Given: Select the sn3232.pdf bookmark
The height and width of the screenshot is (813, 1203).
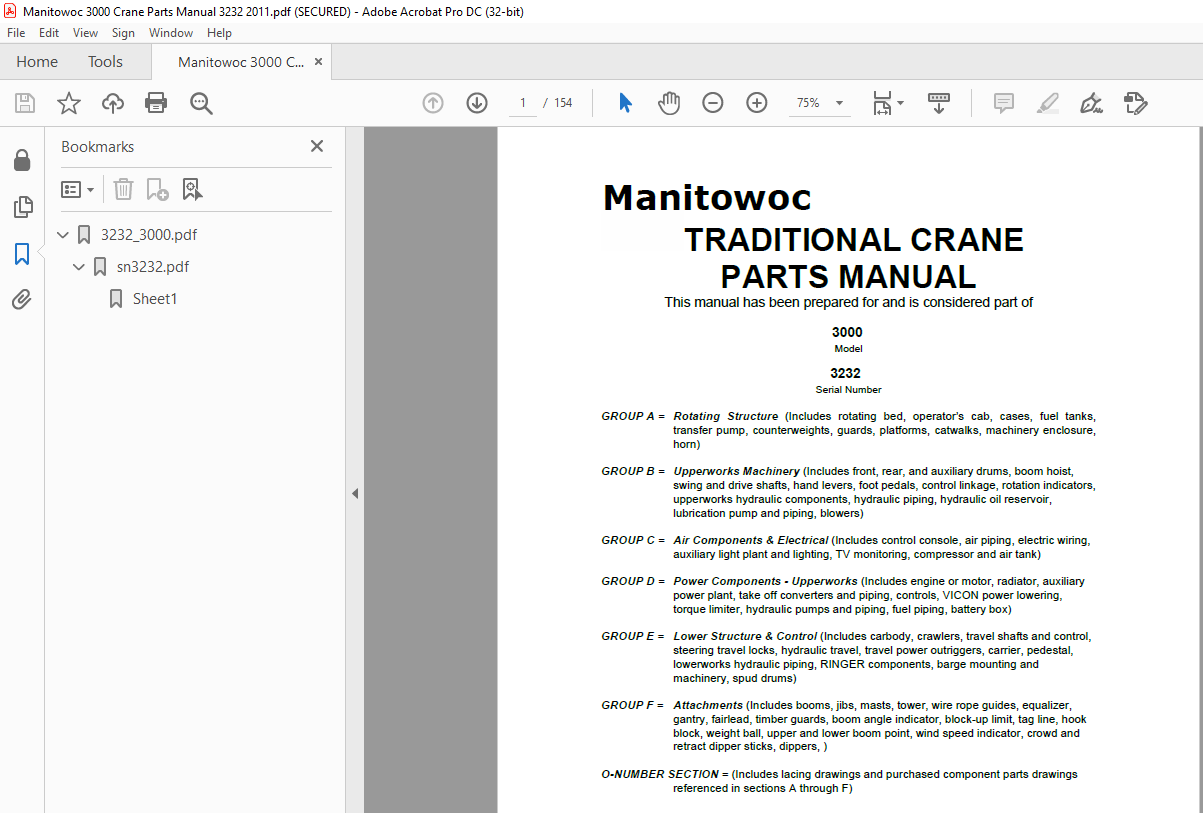Looking at the screenshot, I should click(153, 267).
